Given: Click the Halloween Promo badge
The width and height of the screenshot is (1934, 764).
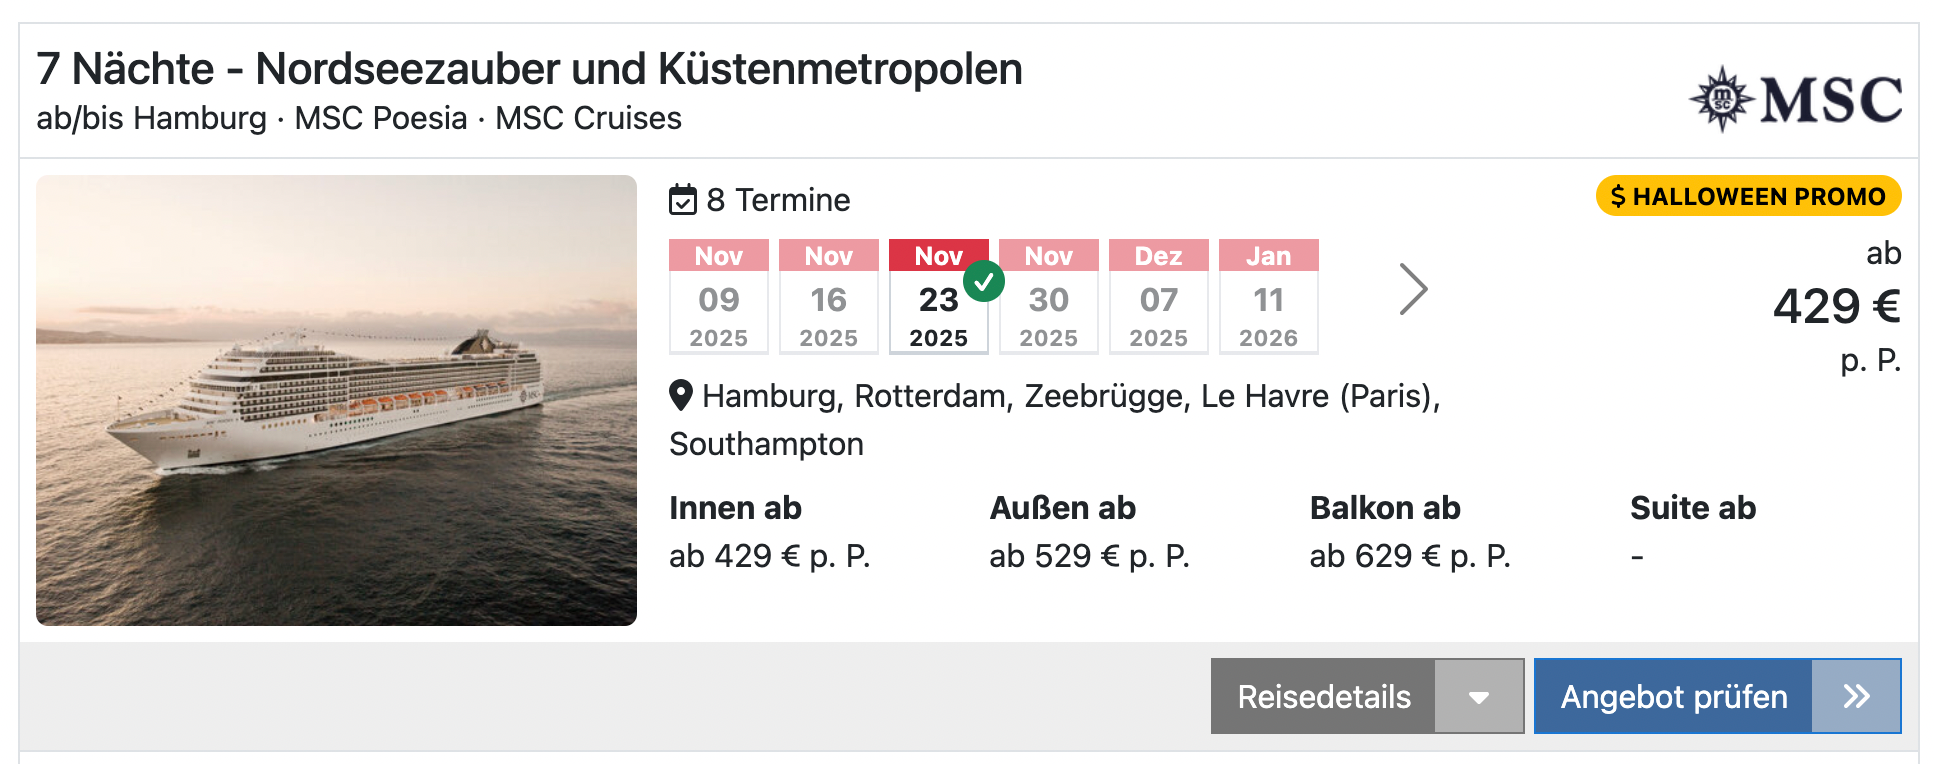Looking at the screenshot, I should tap(1748, 196).
